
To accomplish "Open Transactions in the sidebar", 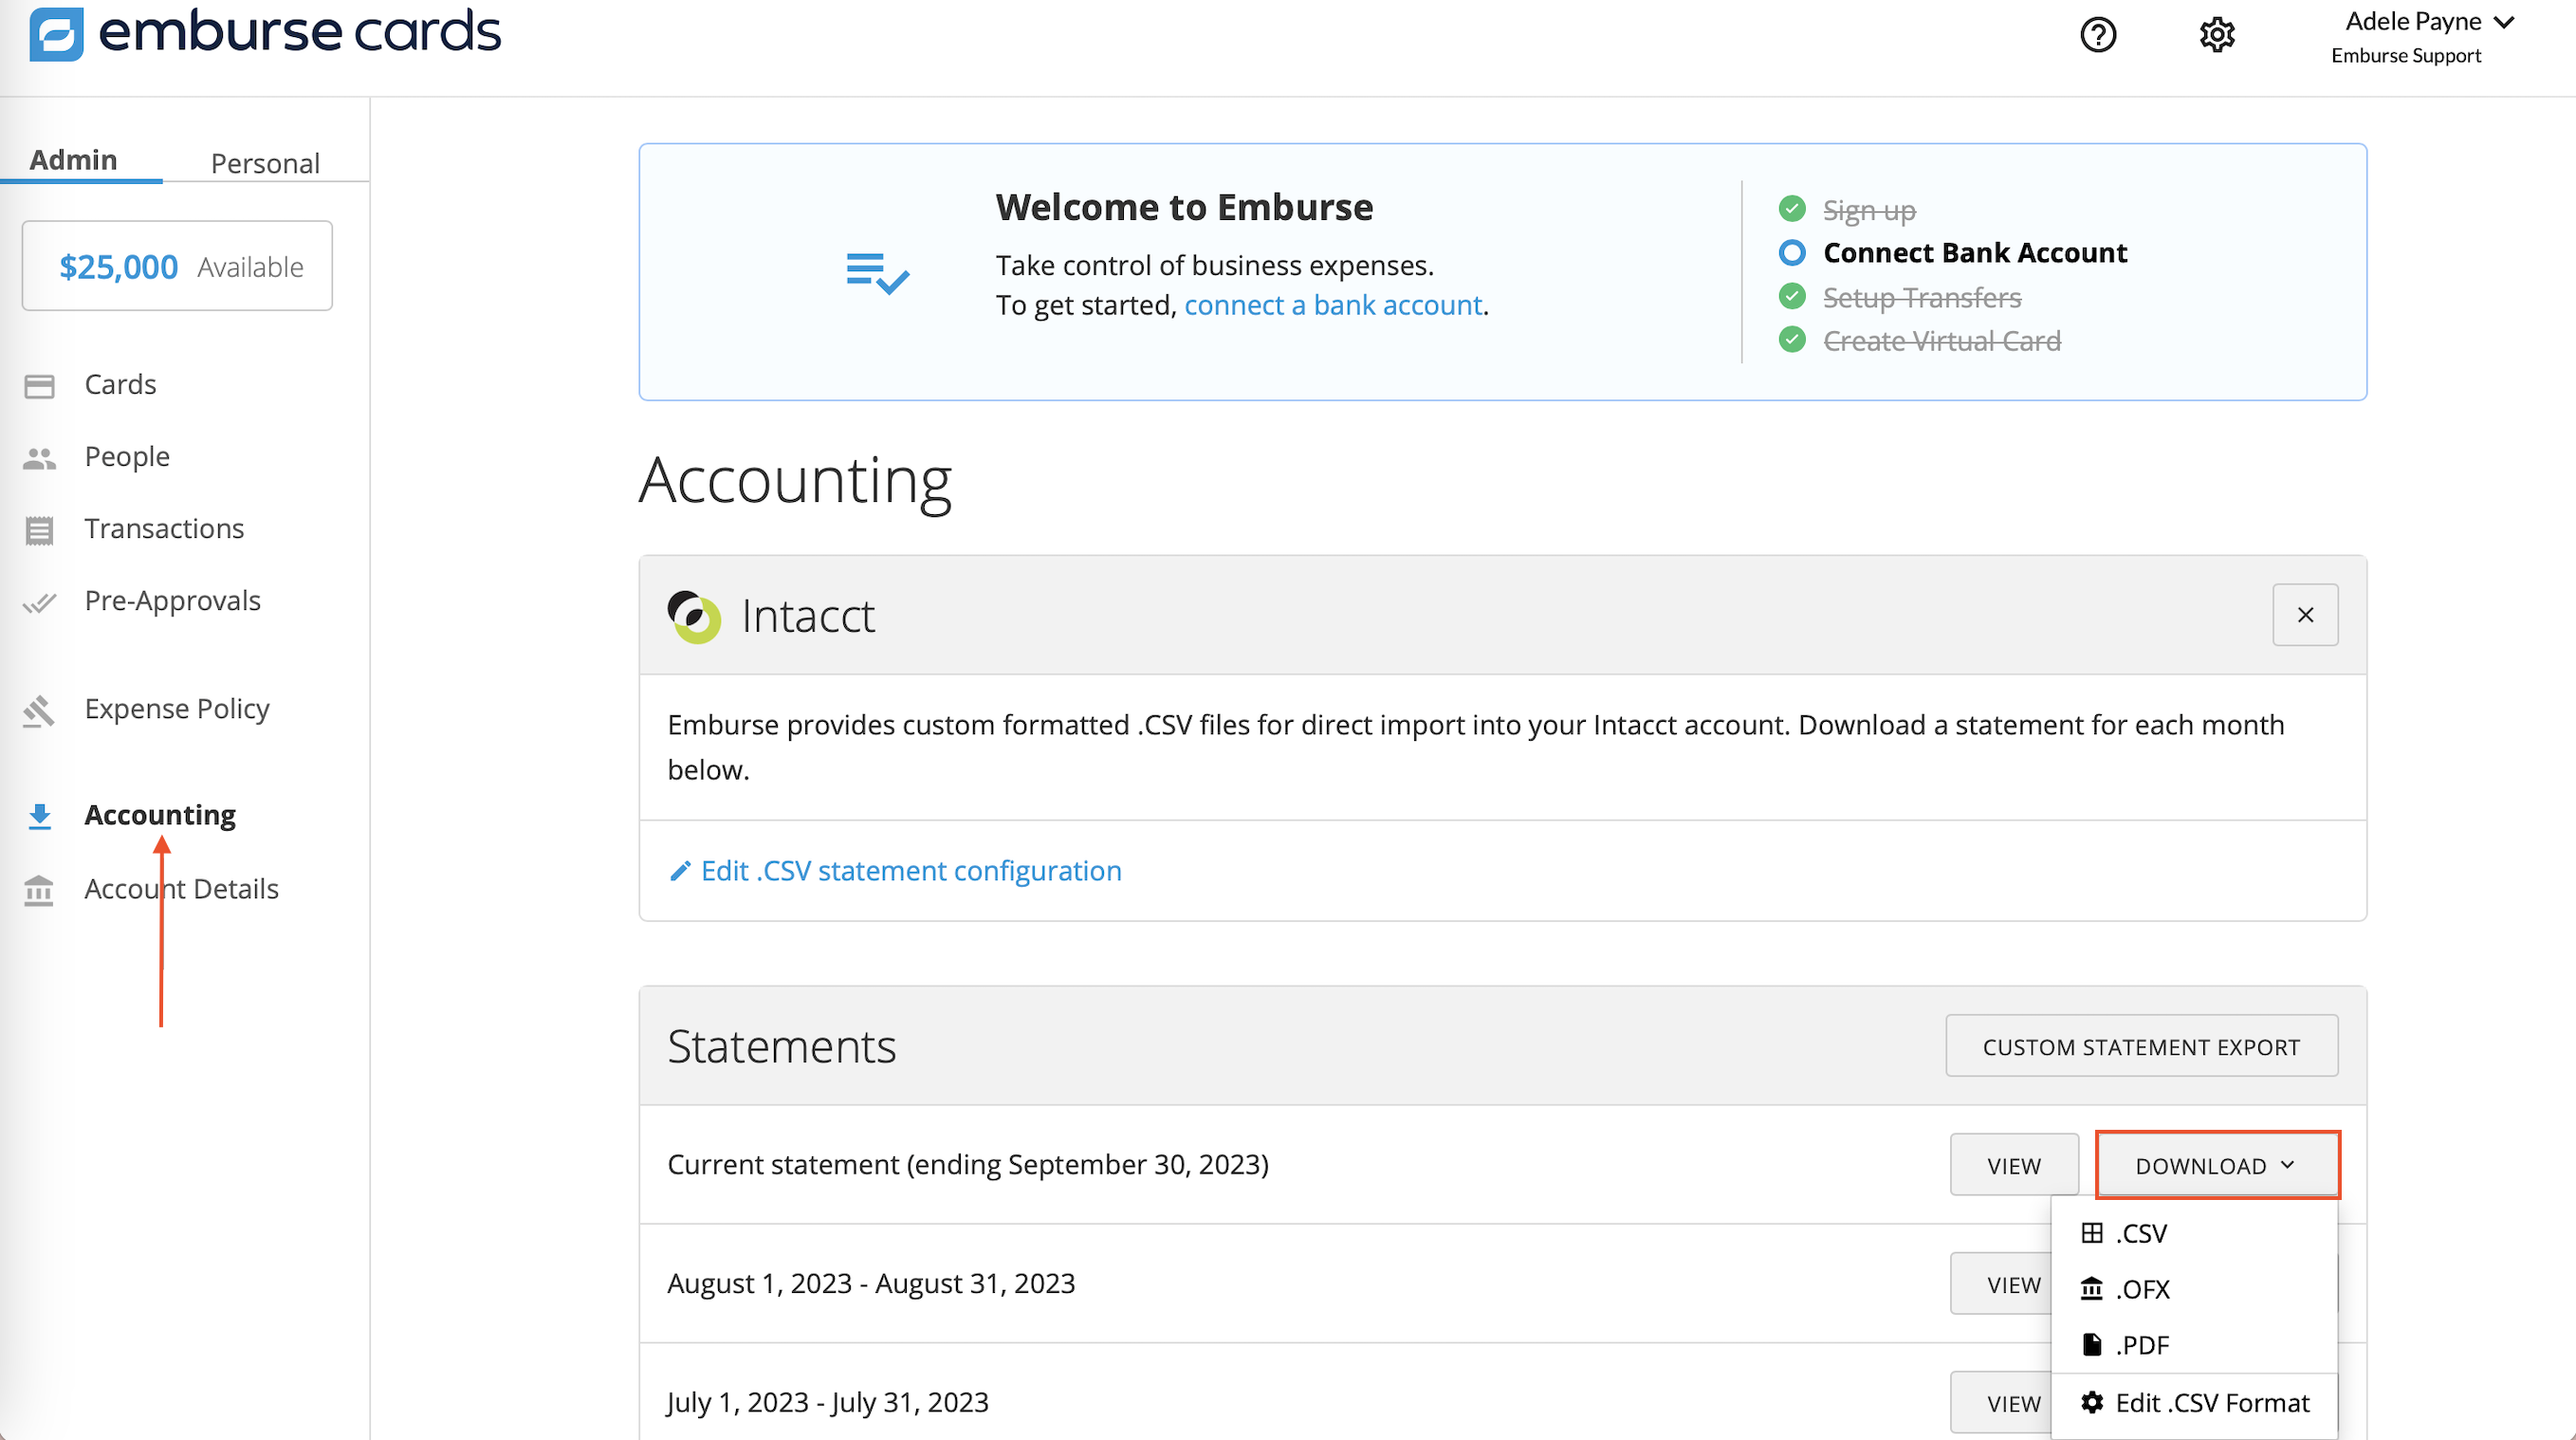I will [x=164, y=529].
